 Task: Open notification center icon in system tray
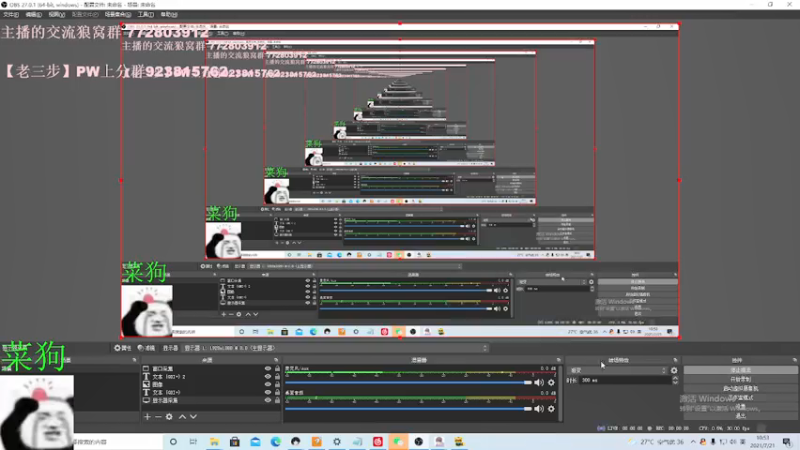pyautogui.click(x=787, y=442)
